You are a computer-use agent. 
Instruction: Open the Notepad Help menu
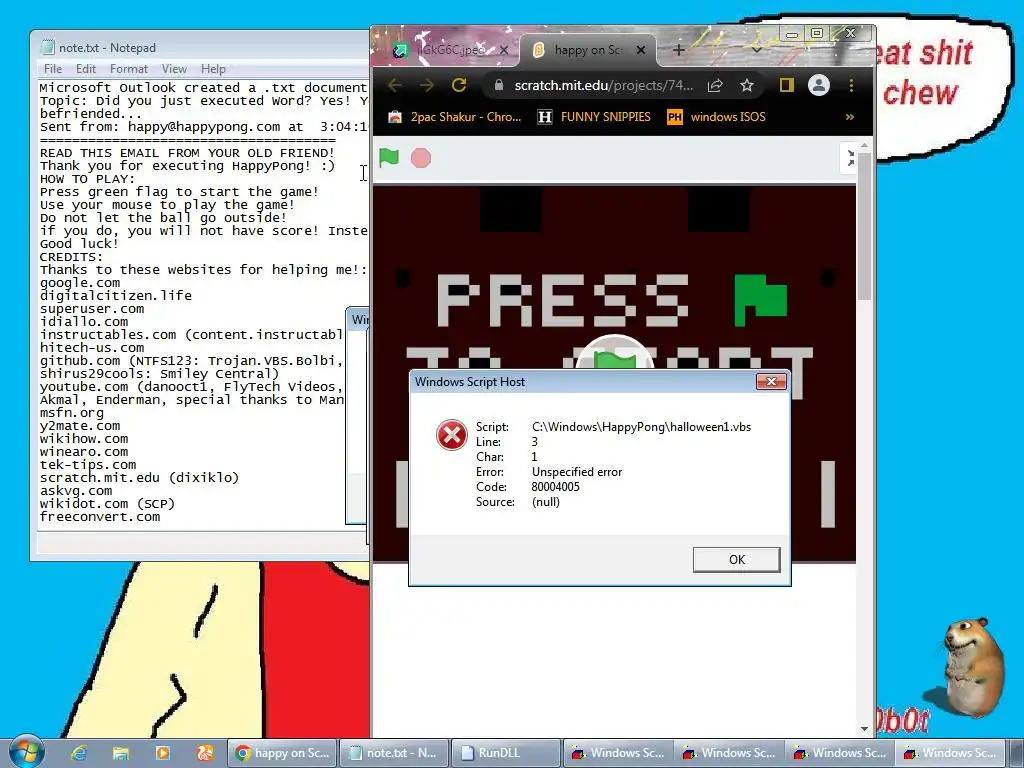213,69
